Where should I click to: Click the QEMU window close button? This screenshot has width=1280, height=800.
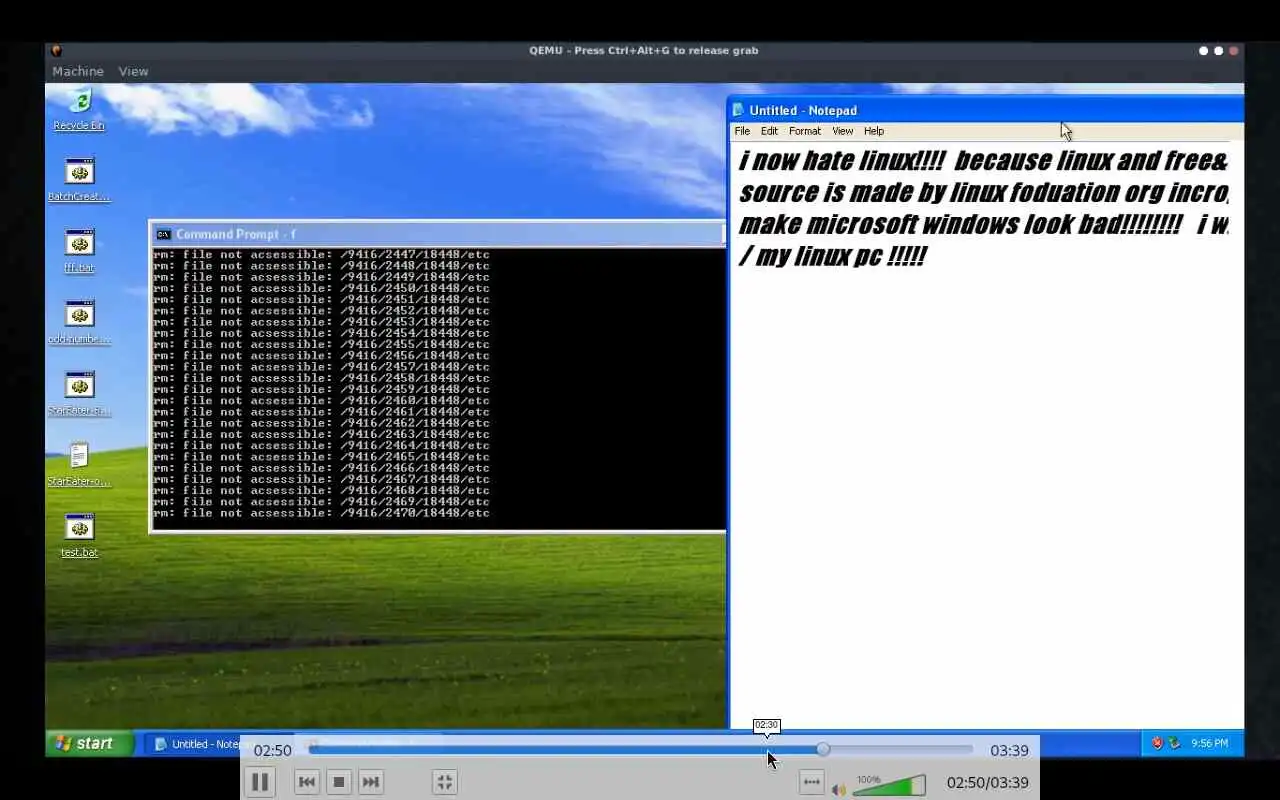coord(1233,51)
